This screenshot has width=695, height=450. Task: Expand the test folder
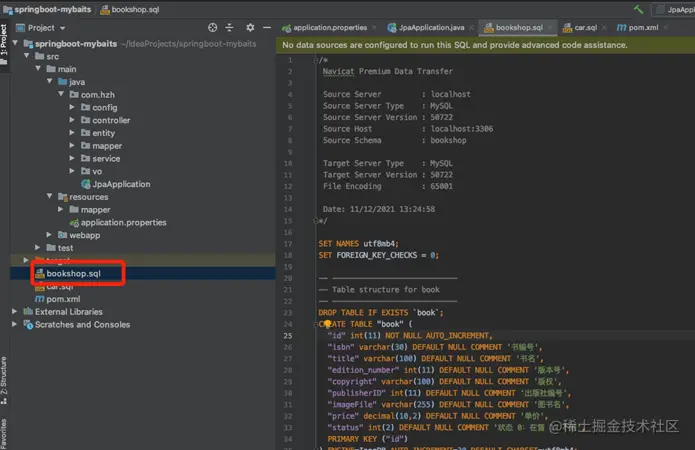tap(38, 247)
